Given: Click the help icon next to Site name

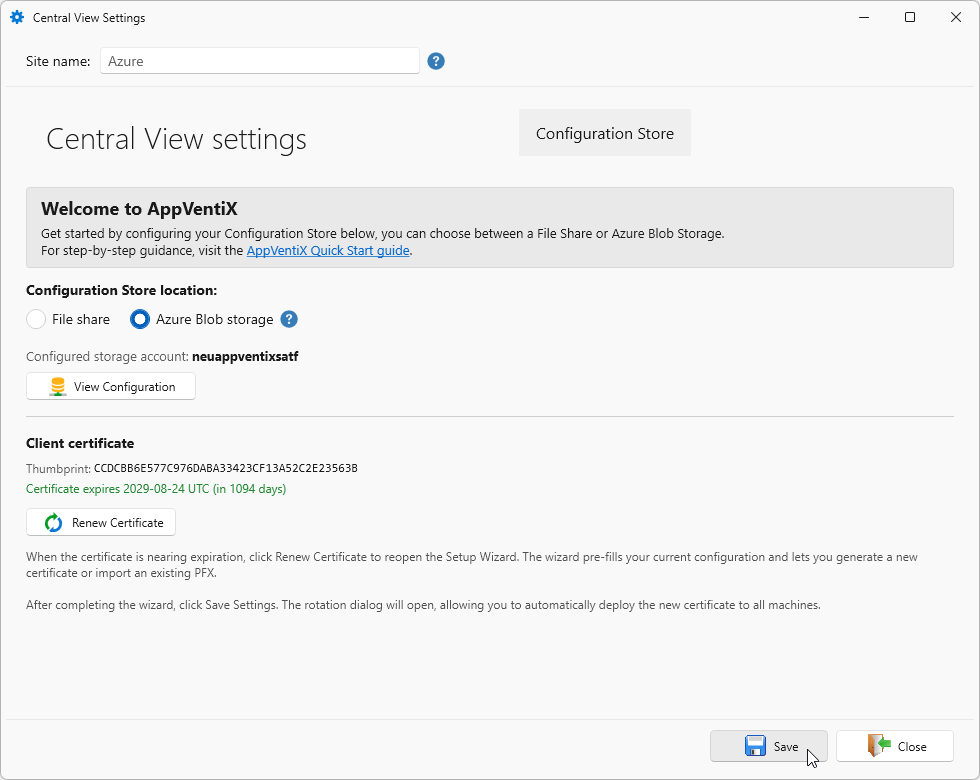Looking at the screenshot, I should pyautogui.click(x=436, y=61).
